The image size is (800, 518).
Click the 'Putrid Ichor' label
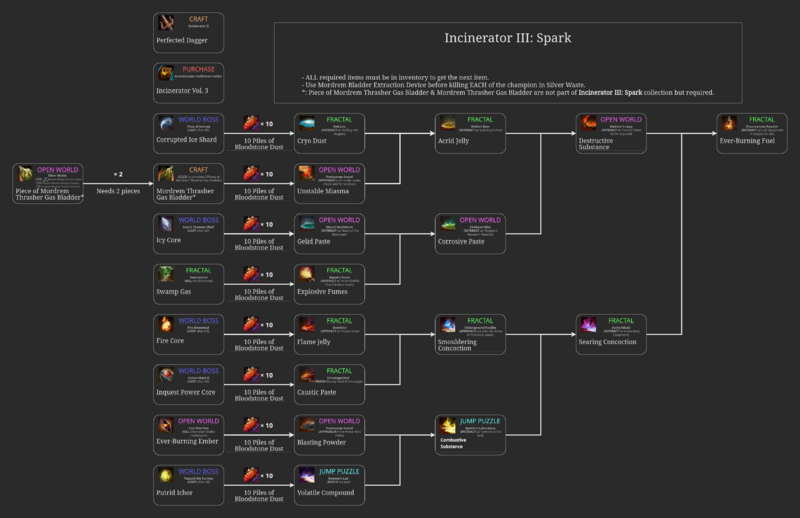pos(174,492)
